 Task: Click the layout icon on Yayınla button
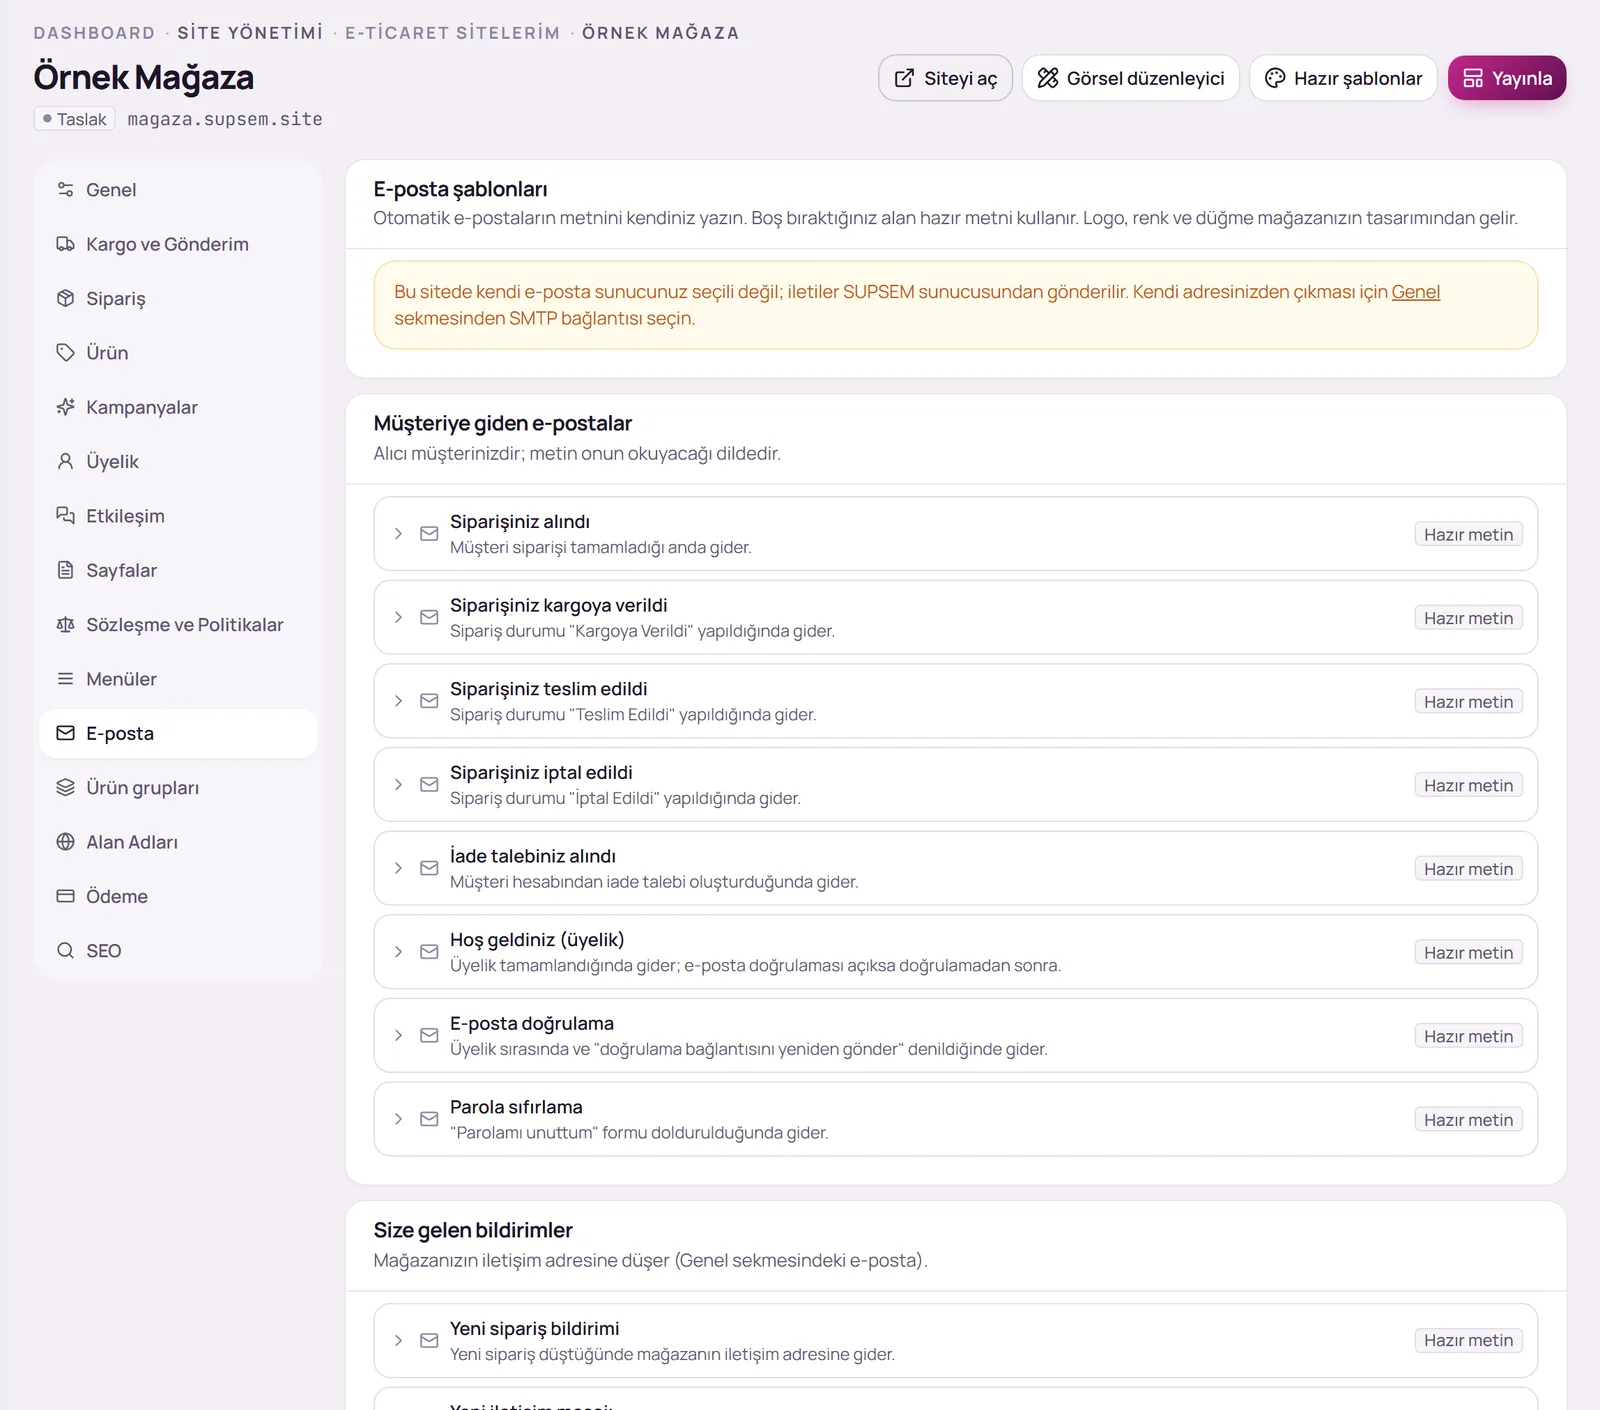pos(1473,78)
